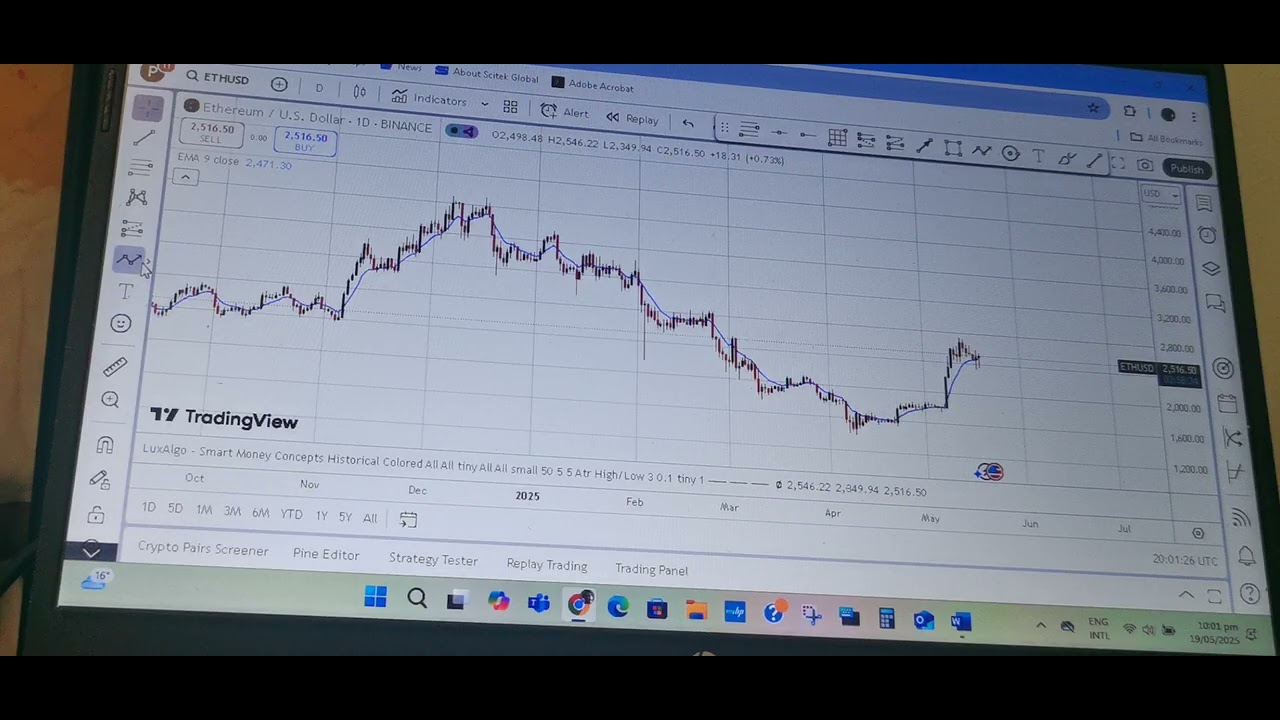Open Windows Start menu
The image size is (1280, 720).
tap(375, 598)
